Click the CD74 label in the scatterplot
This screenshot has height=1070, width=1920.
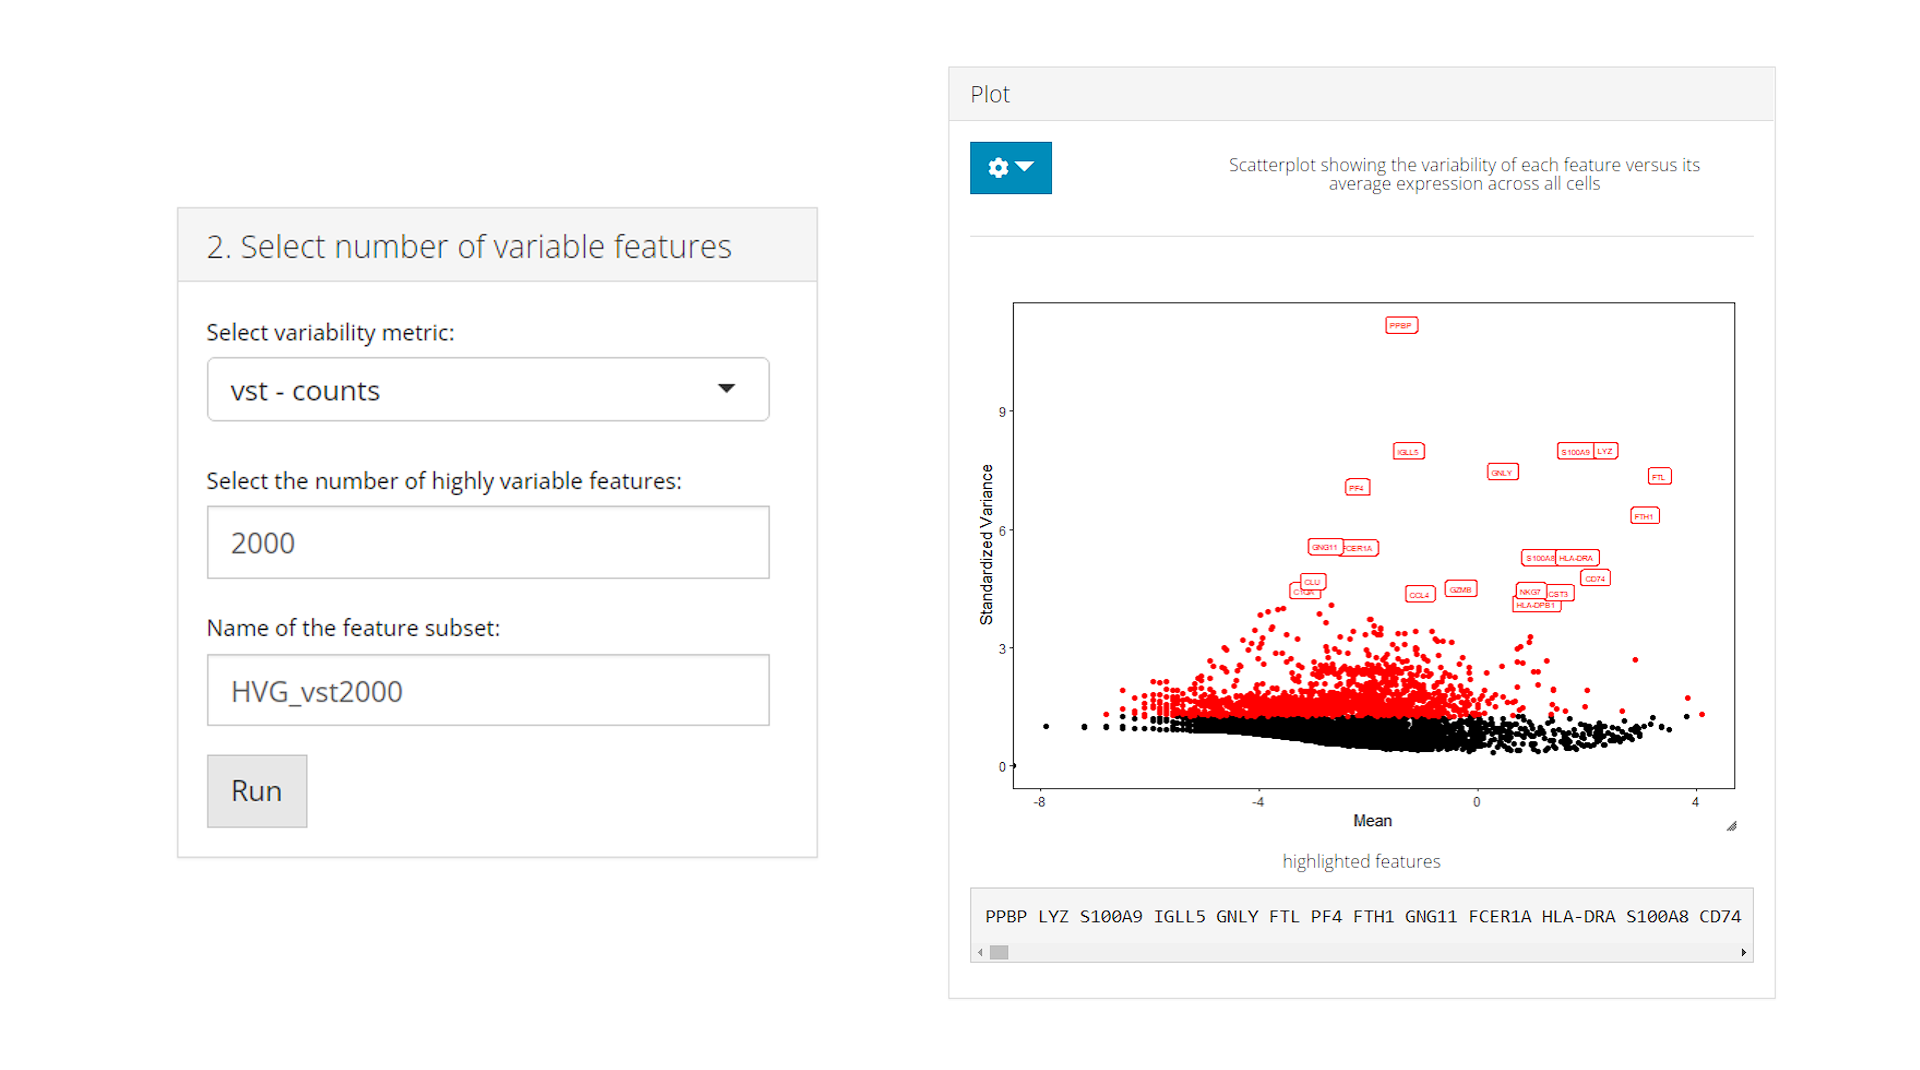tap(1595, 579)
